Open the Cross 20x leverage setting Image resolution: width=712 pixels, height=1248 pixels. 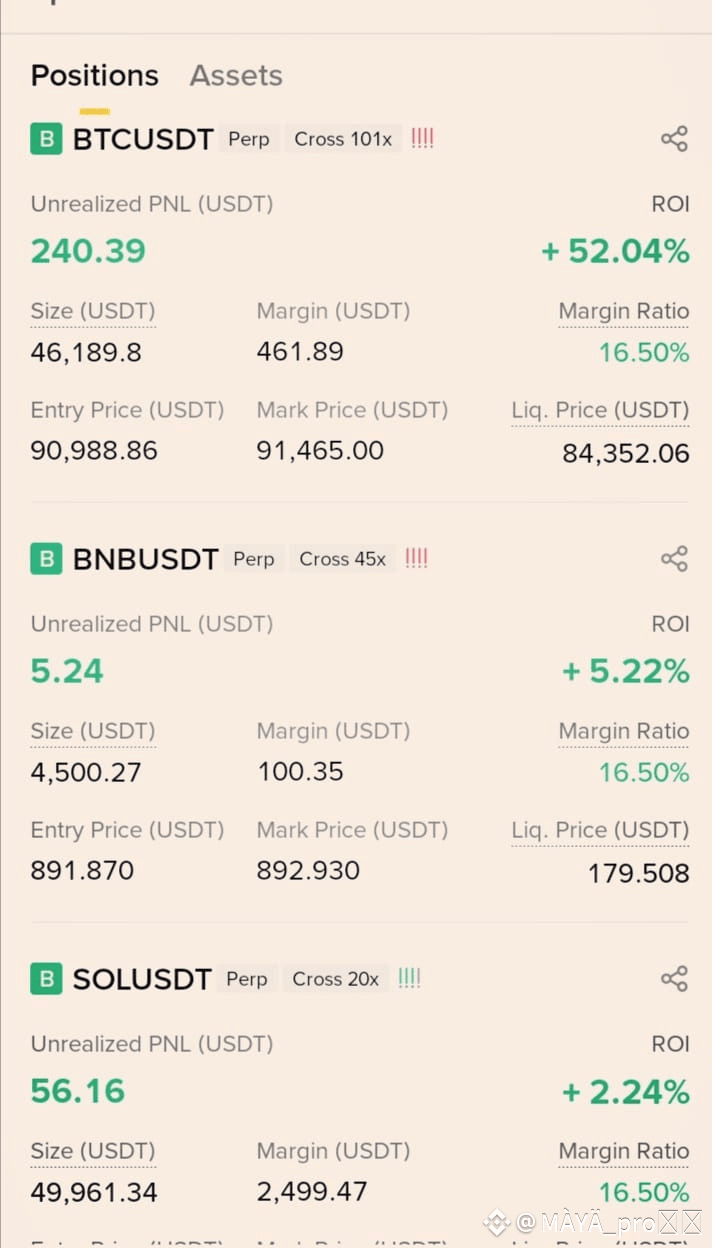click(336, 979)
